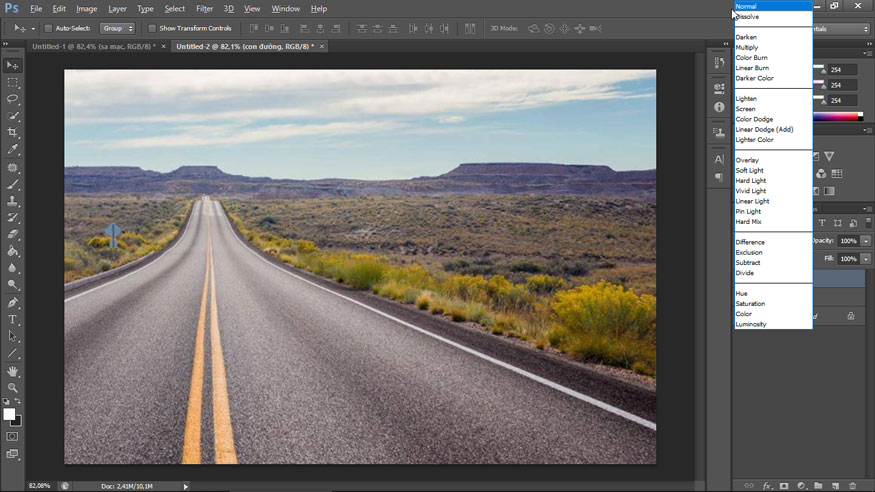Select the Zoom tool
This screenshot has height=492, width=875.
12,388
